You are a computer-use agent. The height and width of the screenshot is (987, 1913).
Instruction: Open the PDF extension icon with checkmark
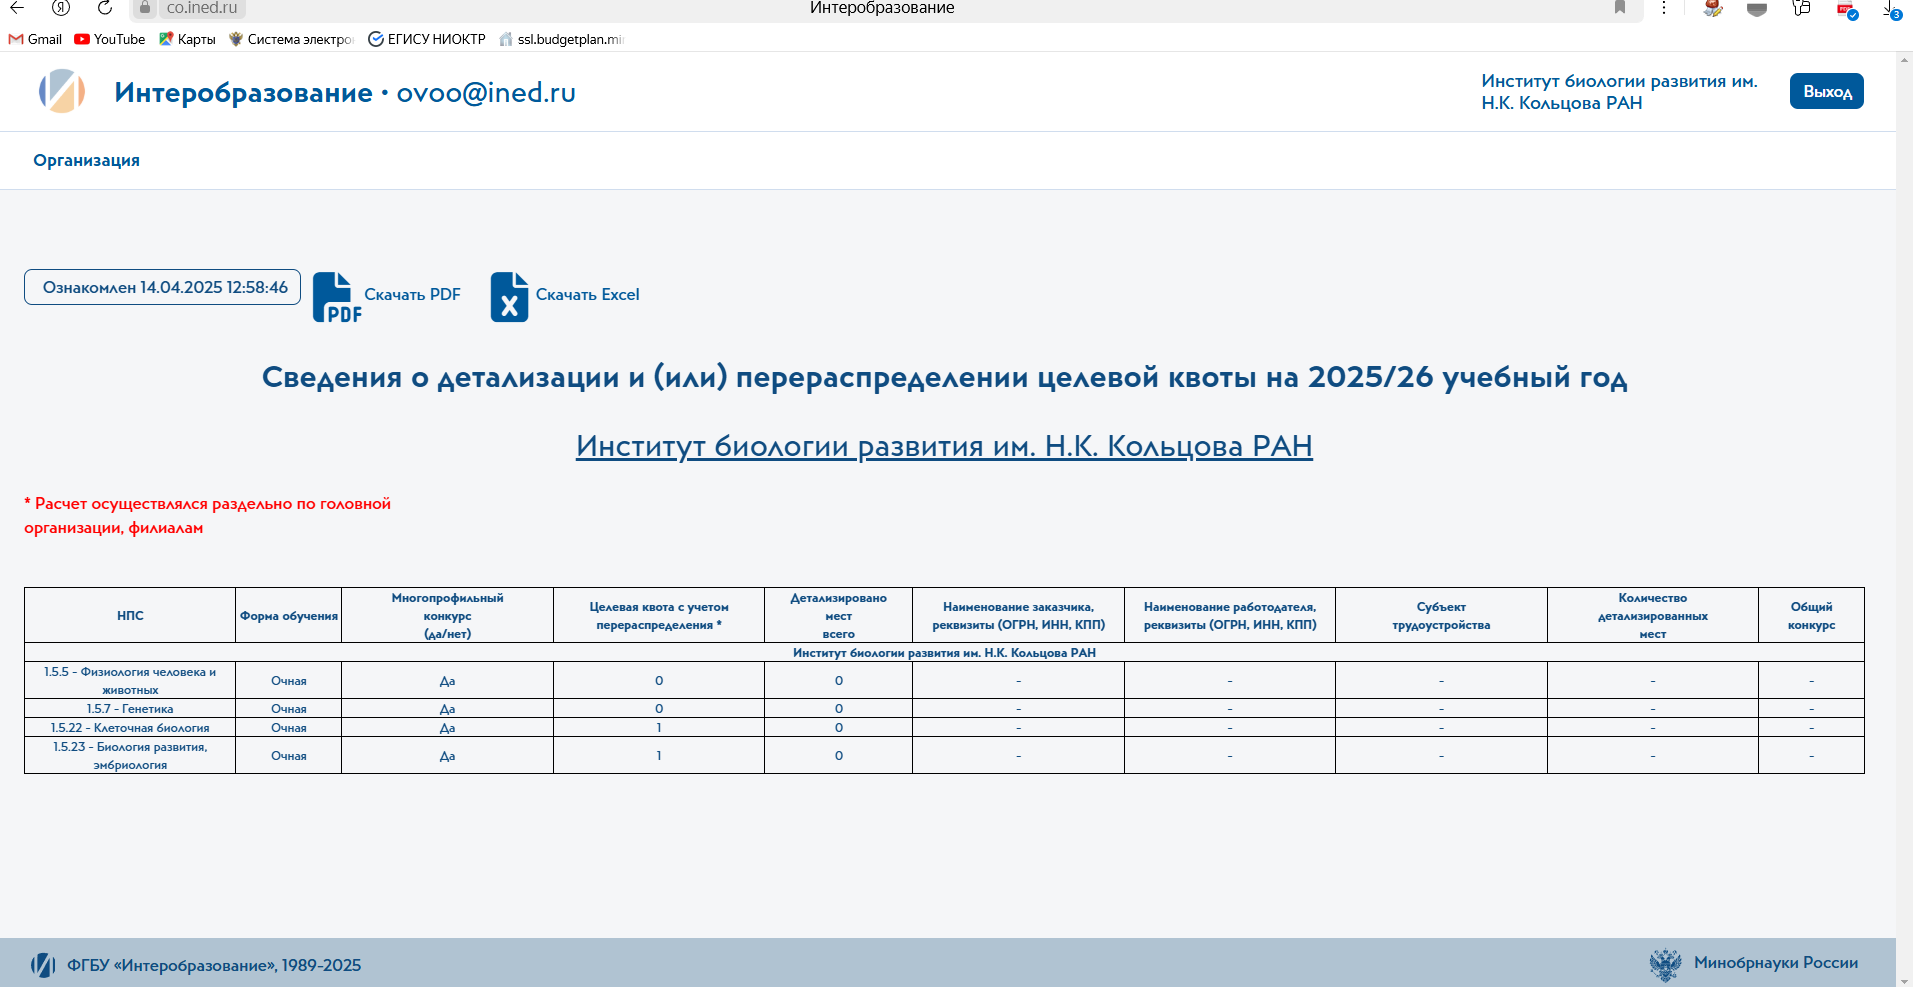pyautogui.click(x=1847, y=10)
